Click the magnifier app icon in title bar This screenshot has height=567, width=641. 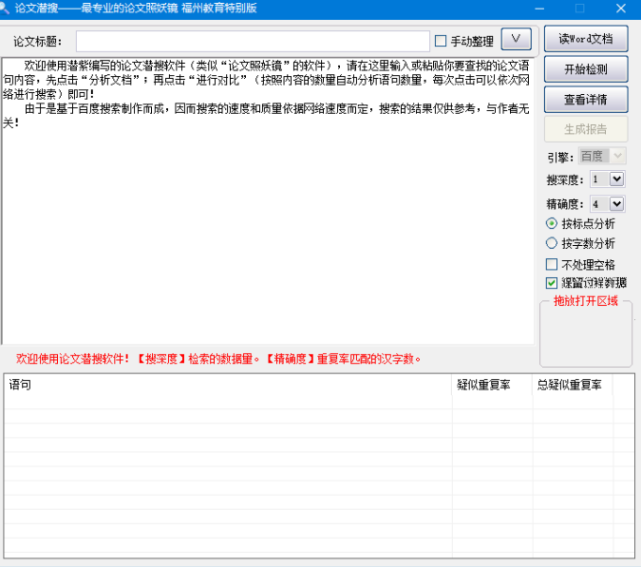tap(4, 8)
